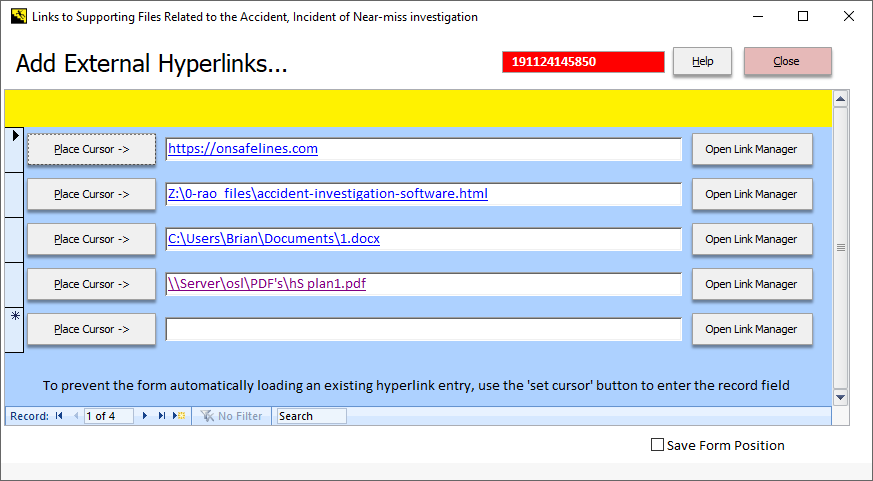Enable Save Form Position checkbox
This screenshot has width=873, height=481.
click(x=658, y=445)
